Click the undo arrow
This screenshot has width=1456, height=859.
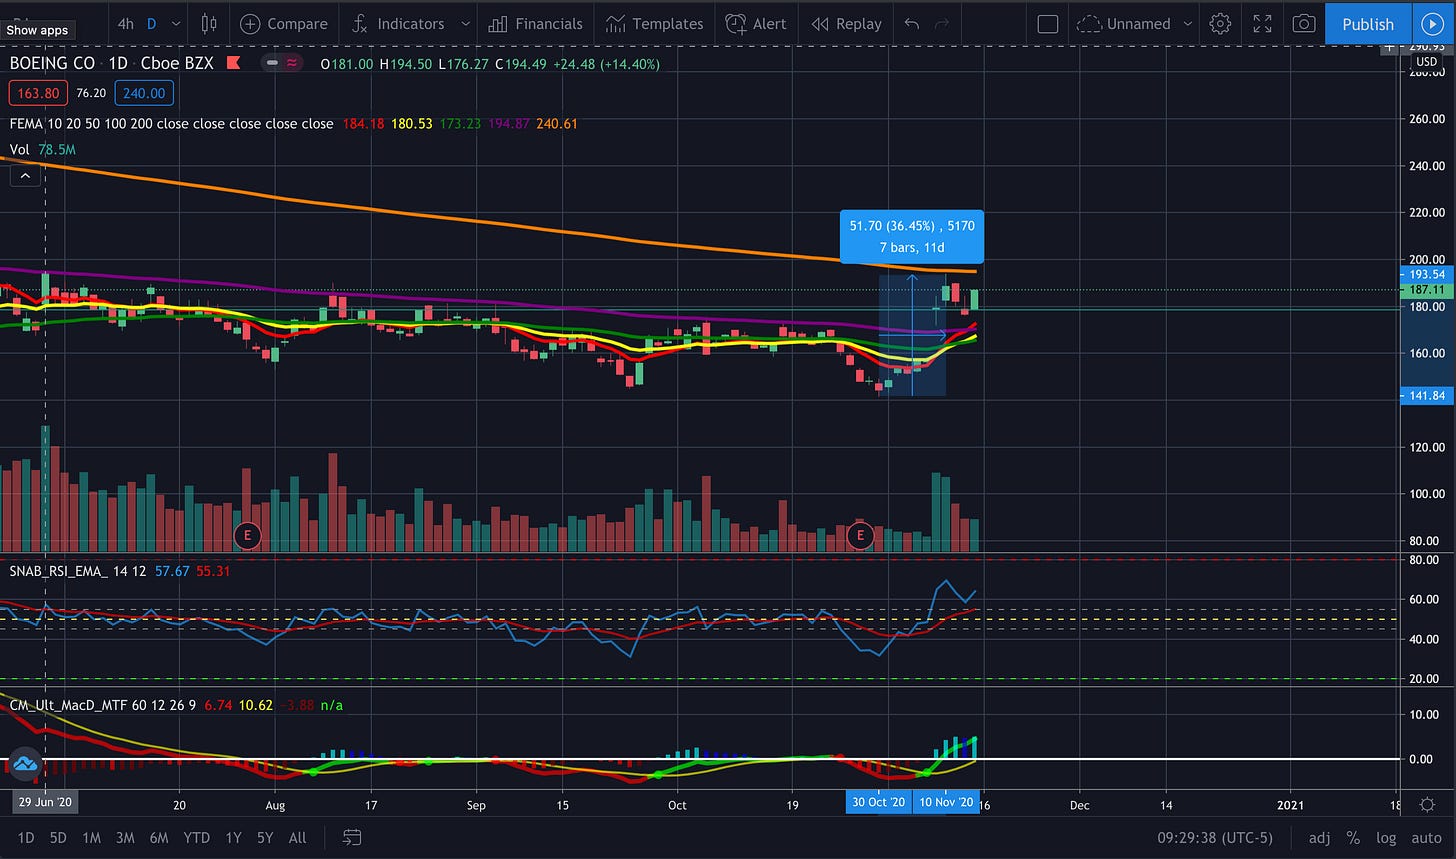point(911,23)
